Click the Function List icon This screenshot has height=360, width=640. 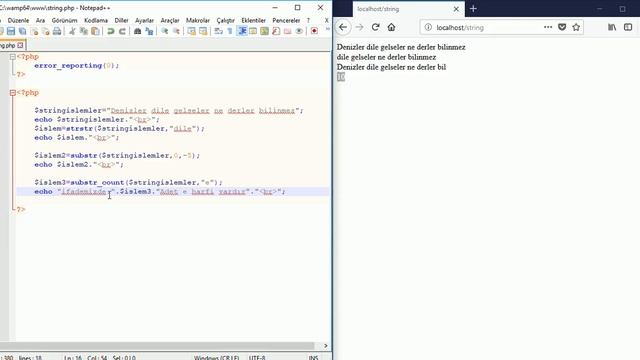point(276,31)
